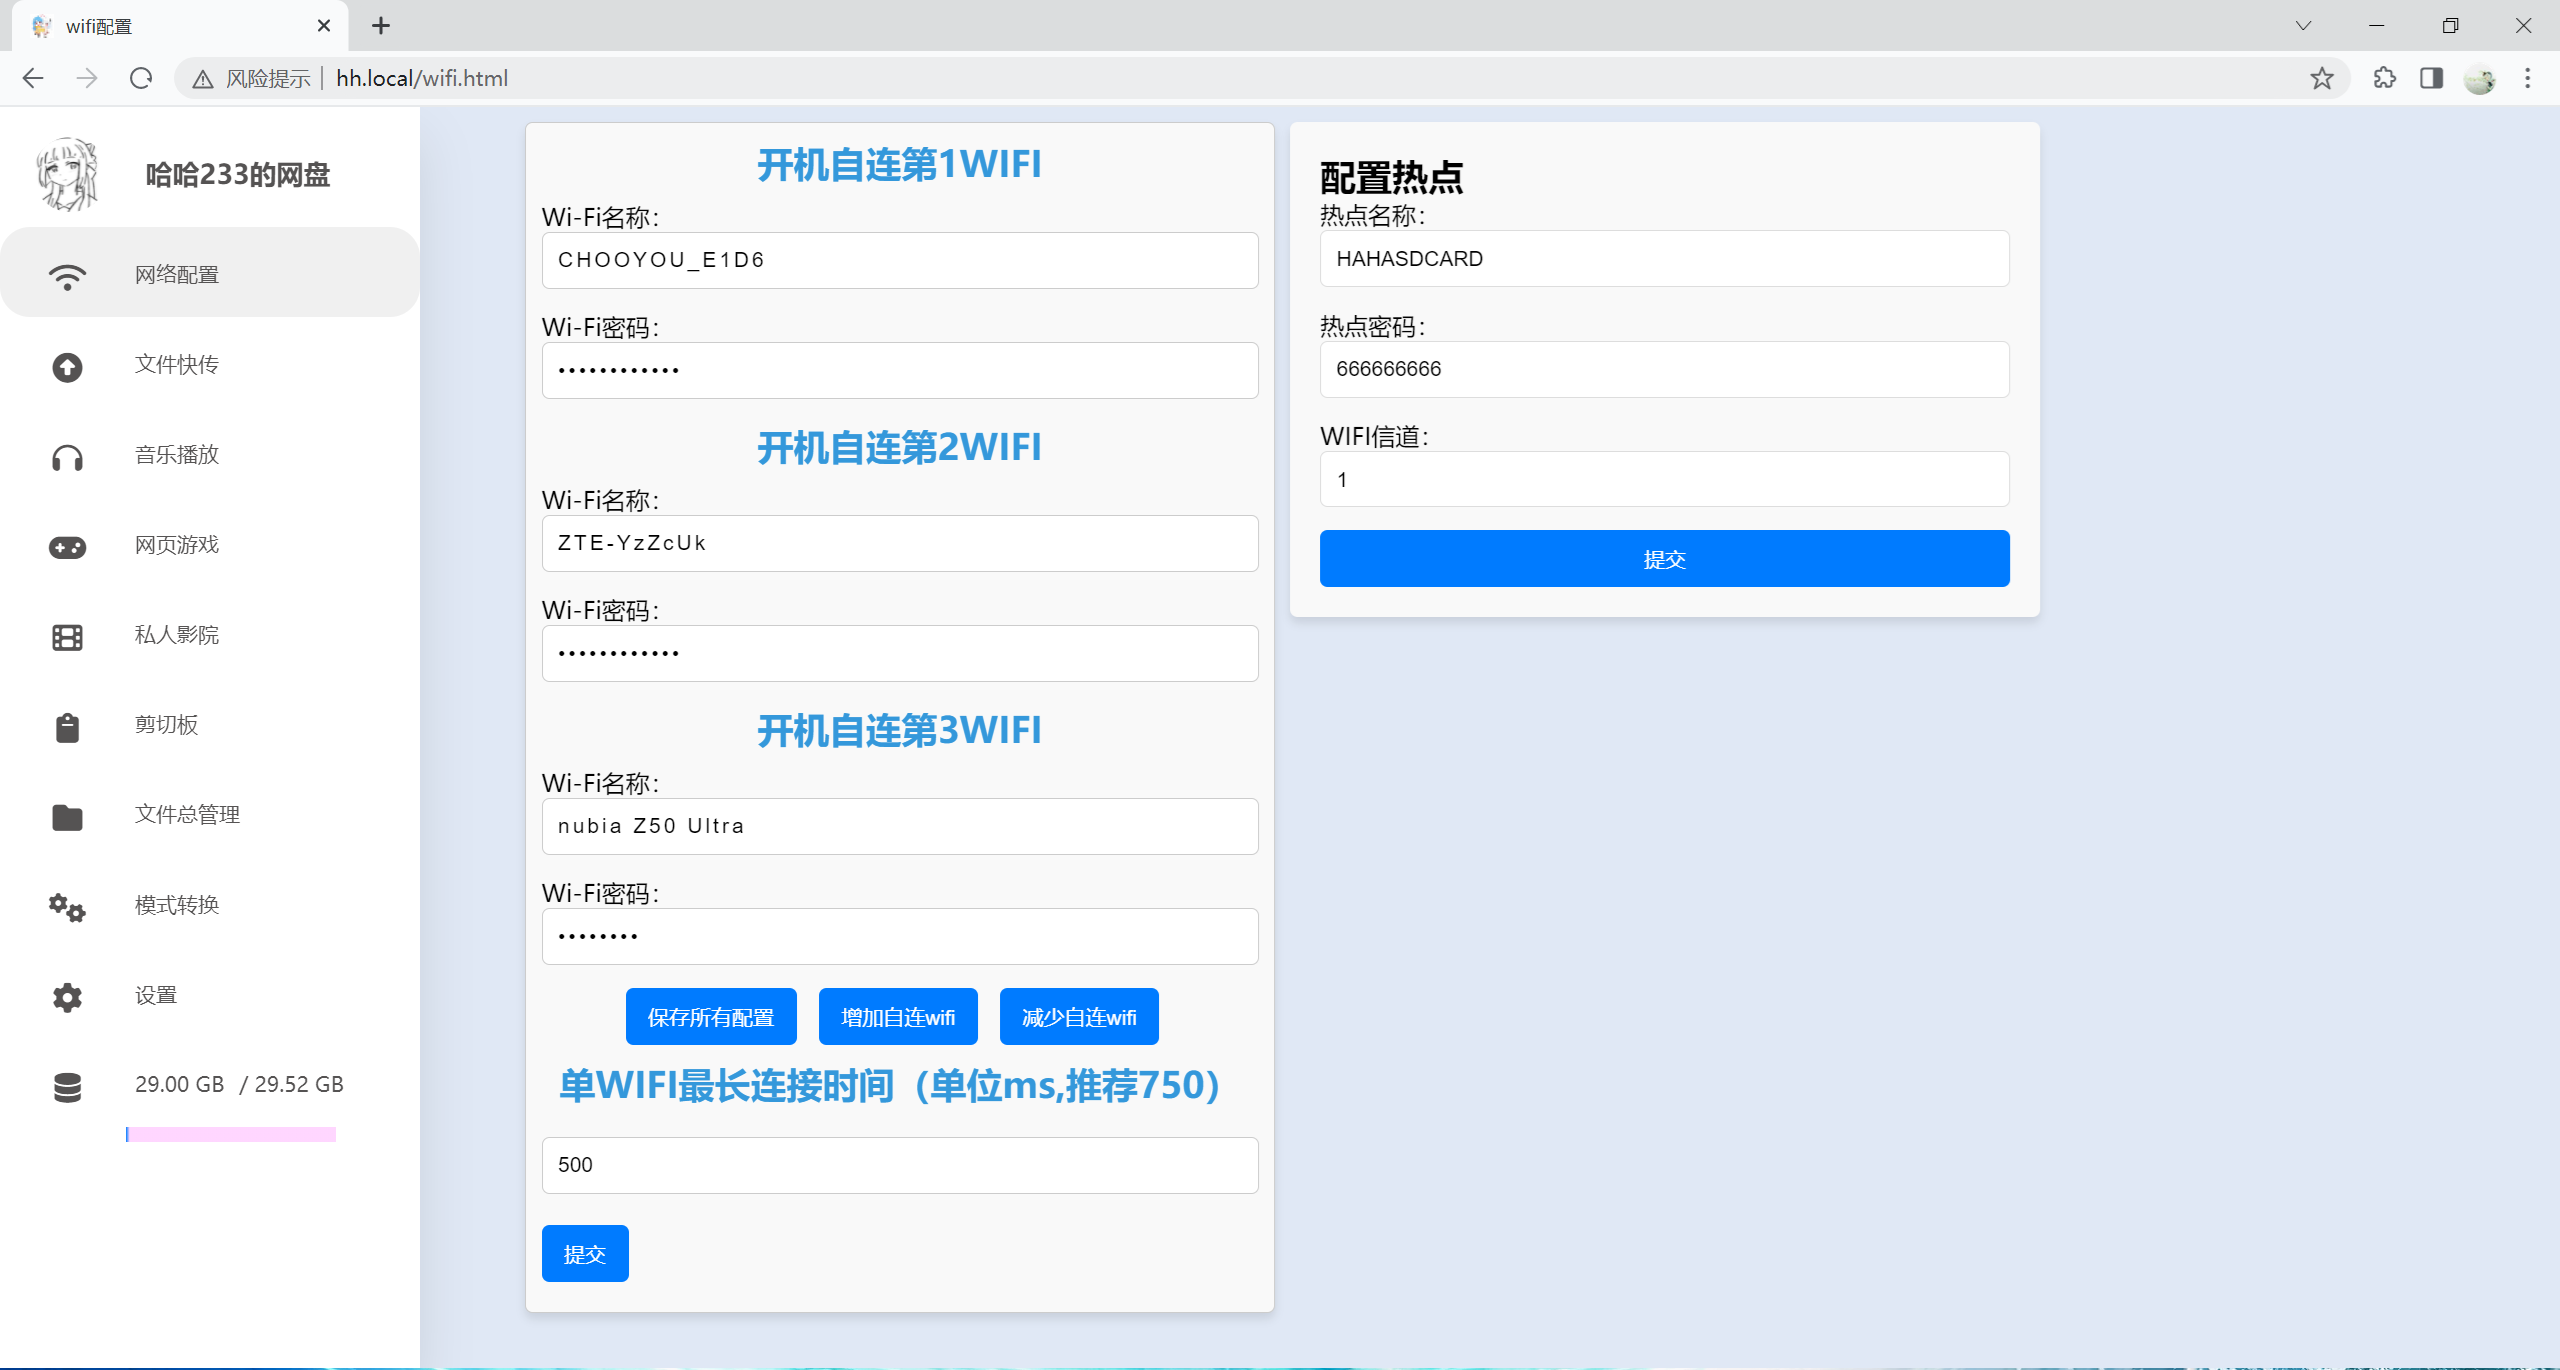Toggle the browser side panel

2431,78
